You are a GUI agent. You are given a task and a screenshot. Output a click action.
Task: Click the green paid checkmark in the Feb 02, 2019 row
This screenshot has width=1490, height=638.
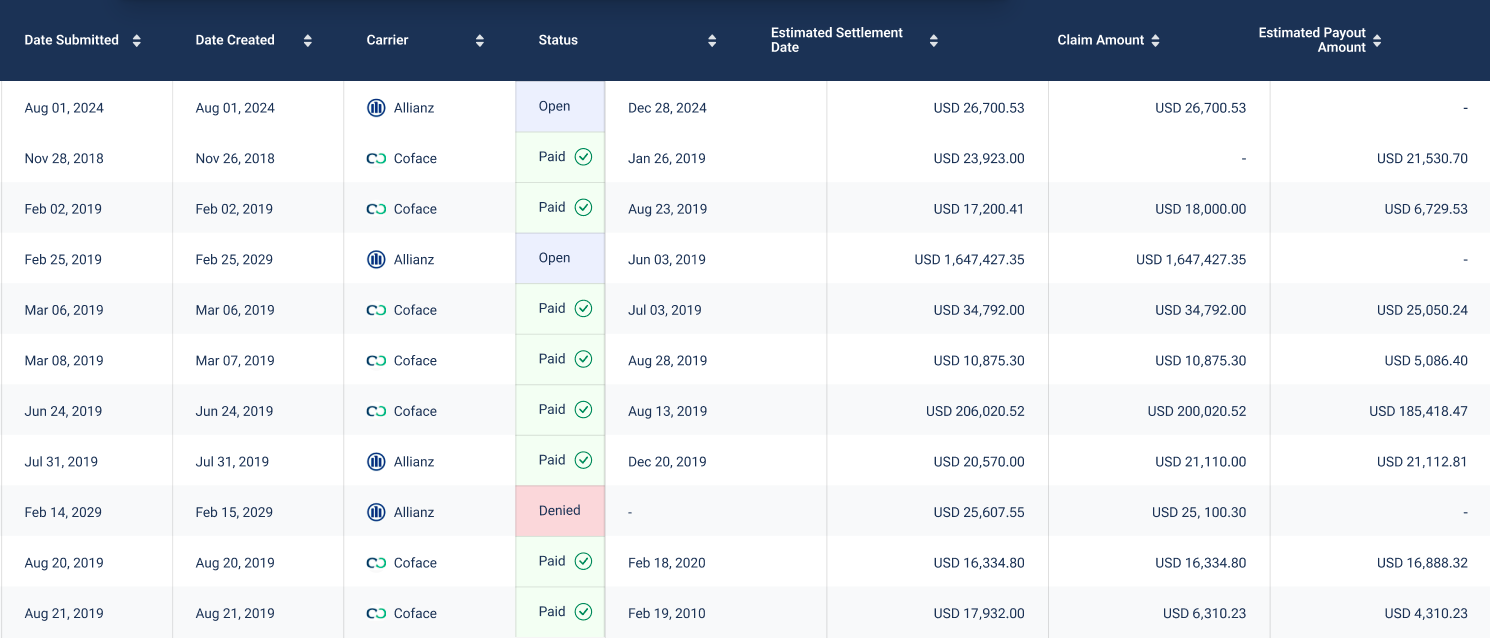coord(583,207)
